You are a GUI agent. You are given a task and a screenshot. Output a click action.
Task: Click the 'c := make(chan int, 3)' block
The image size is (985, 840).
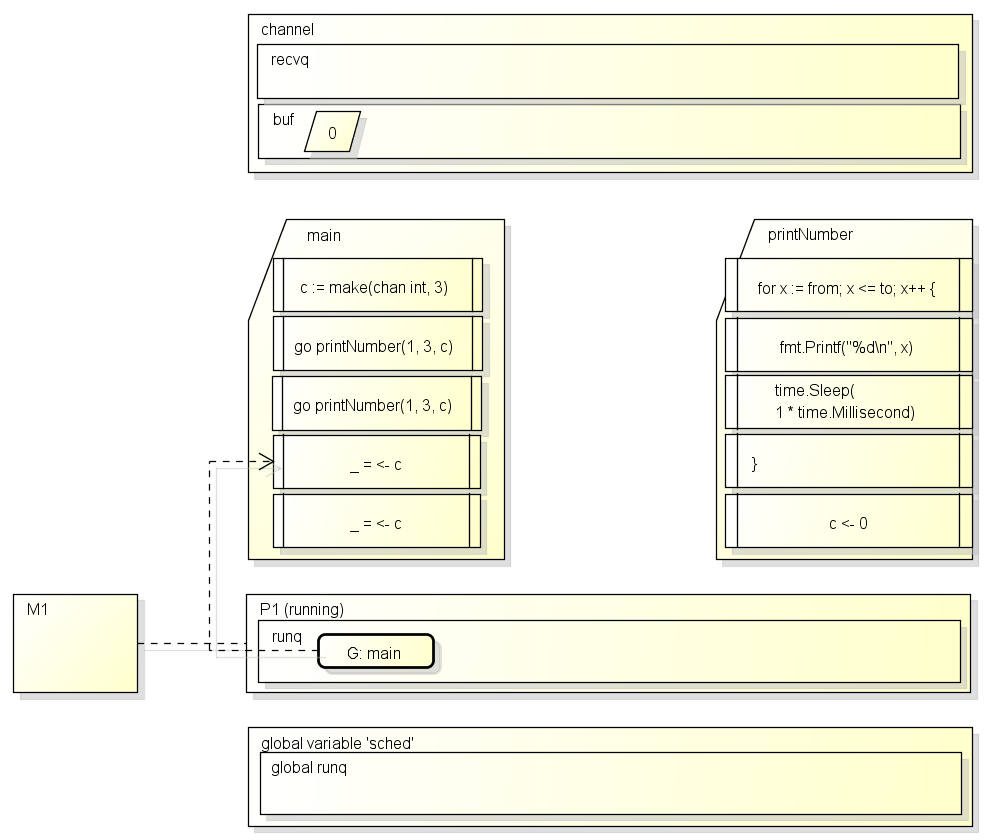tap(378, 285)
